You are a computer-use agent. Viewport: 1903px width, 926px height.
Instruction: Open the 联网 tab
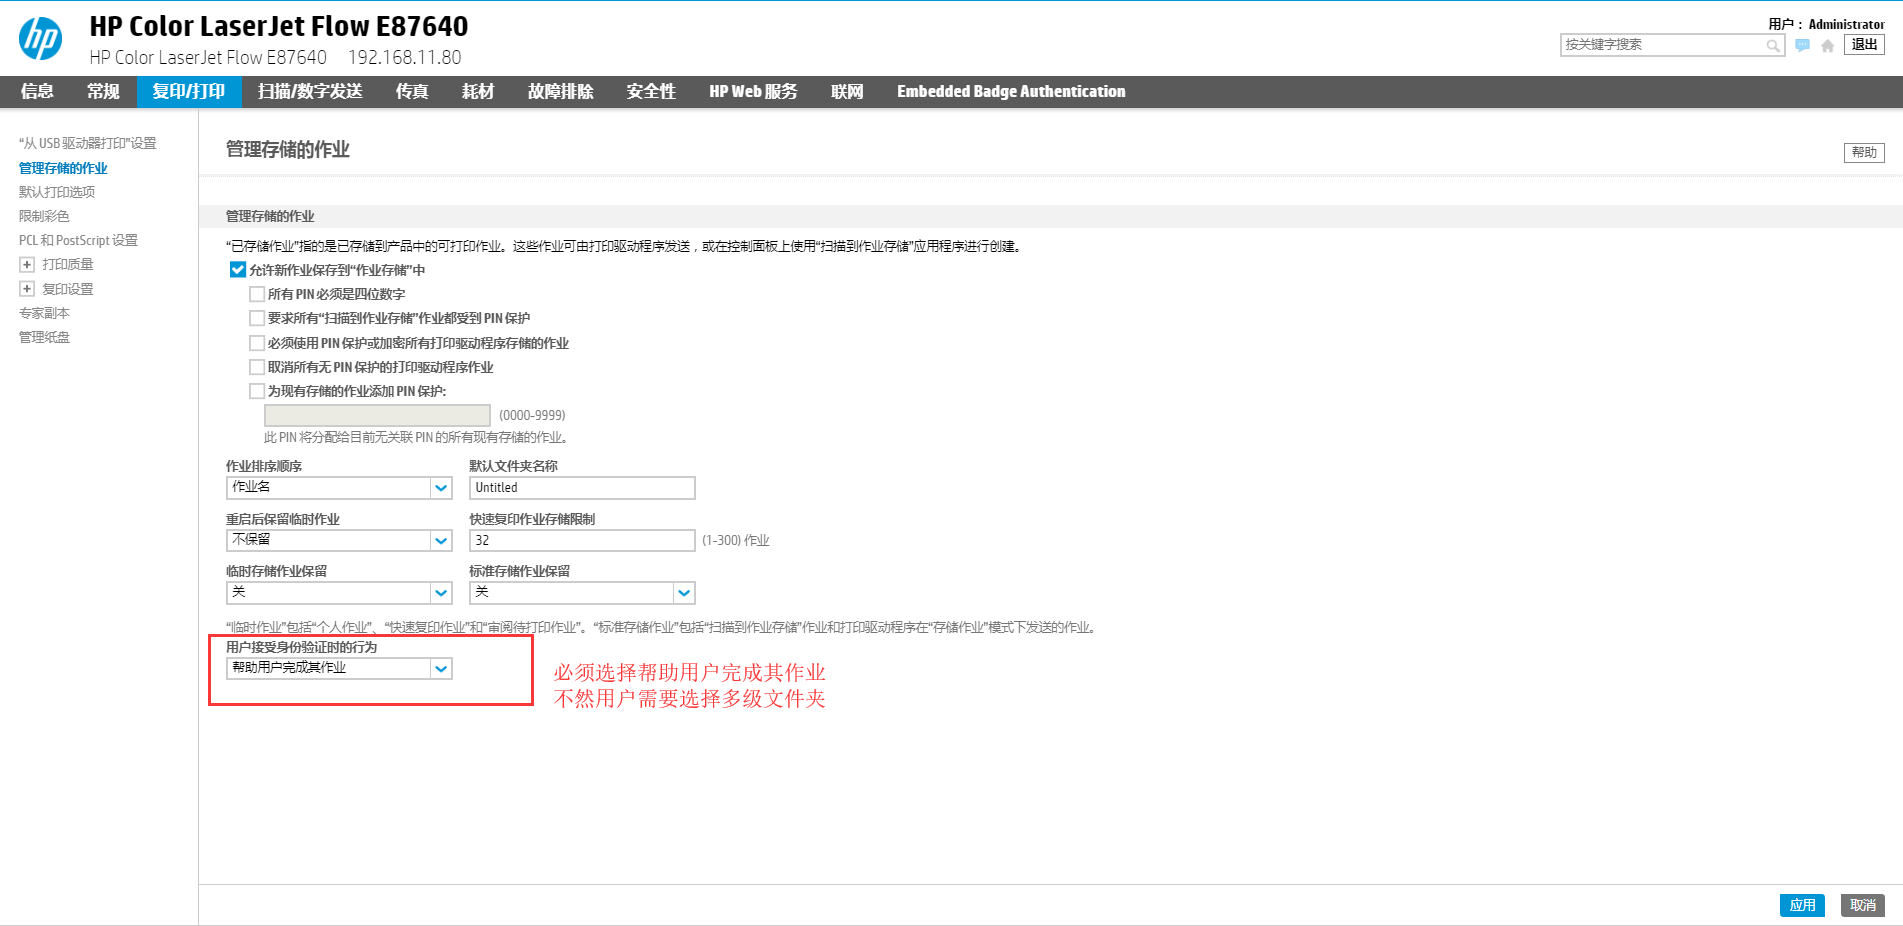(847, 91)
